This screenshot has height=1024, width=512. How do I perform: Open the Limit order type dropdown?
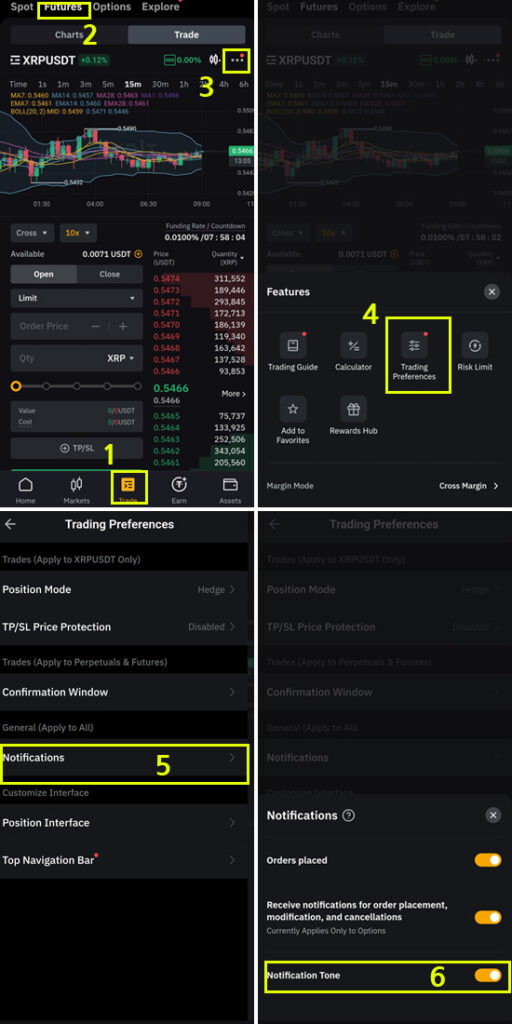point(76,298)
